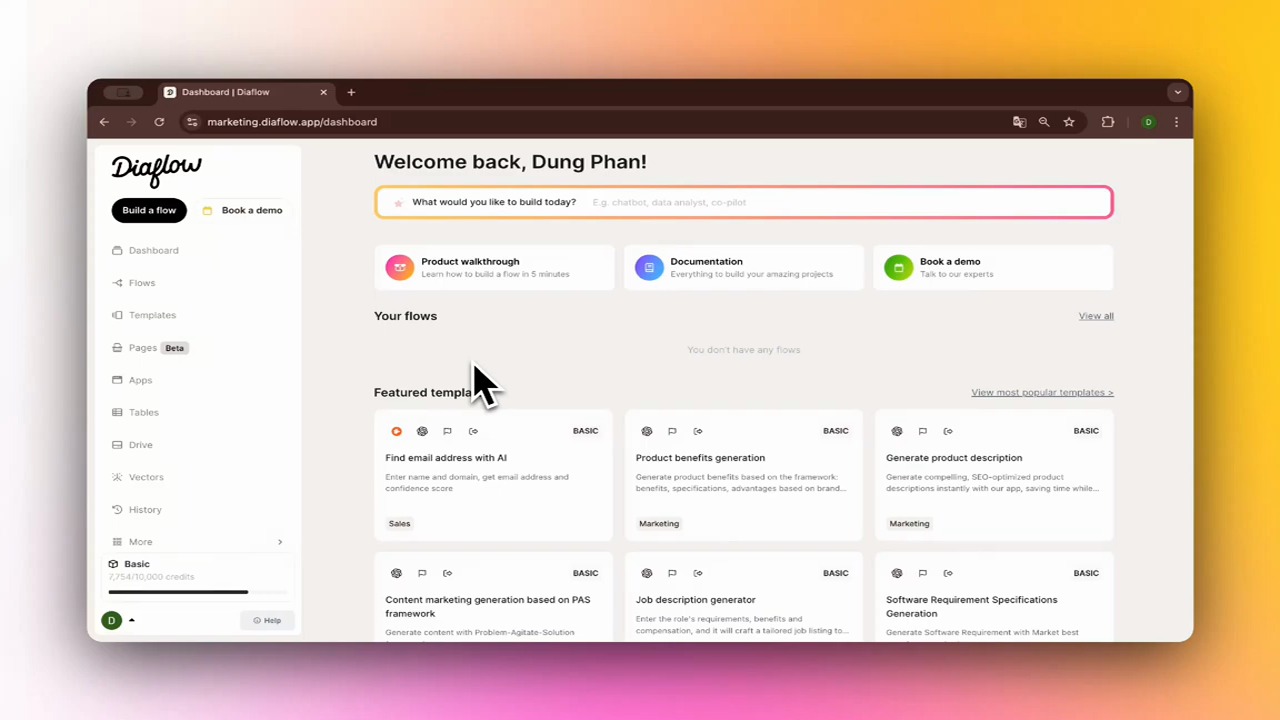Open the Flows icon in sidebar
Viewport: 1280px width, 720px height.
coord(117,283)
